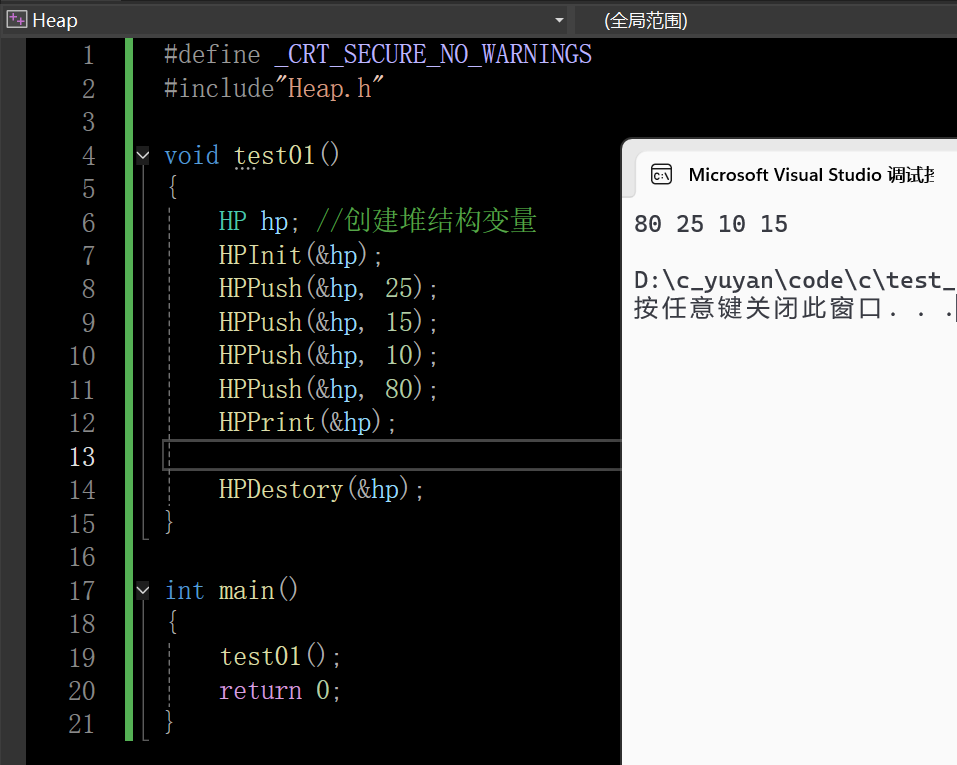Click HPPush(&hp, 15); line

(x=328, y=322)
